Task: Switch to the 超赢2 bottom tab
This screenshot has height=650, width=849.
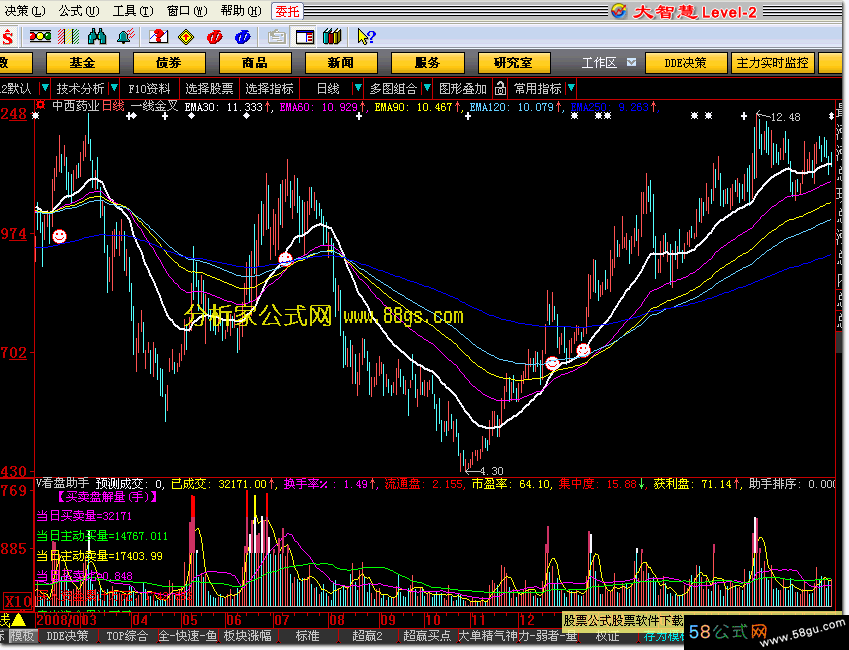Action: point(367,636)
